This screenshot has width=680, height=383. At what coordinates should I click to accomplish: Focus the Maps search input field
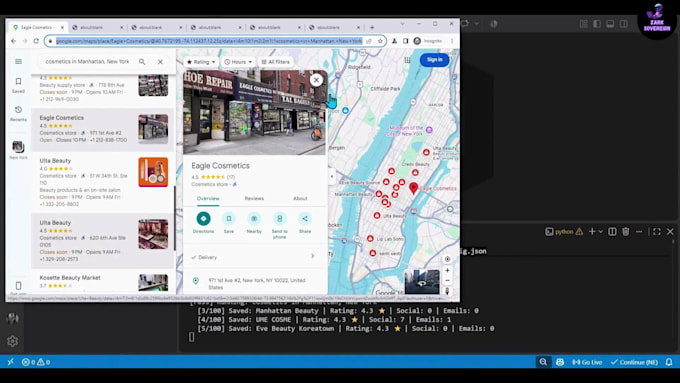(x=88, y=62)
